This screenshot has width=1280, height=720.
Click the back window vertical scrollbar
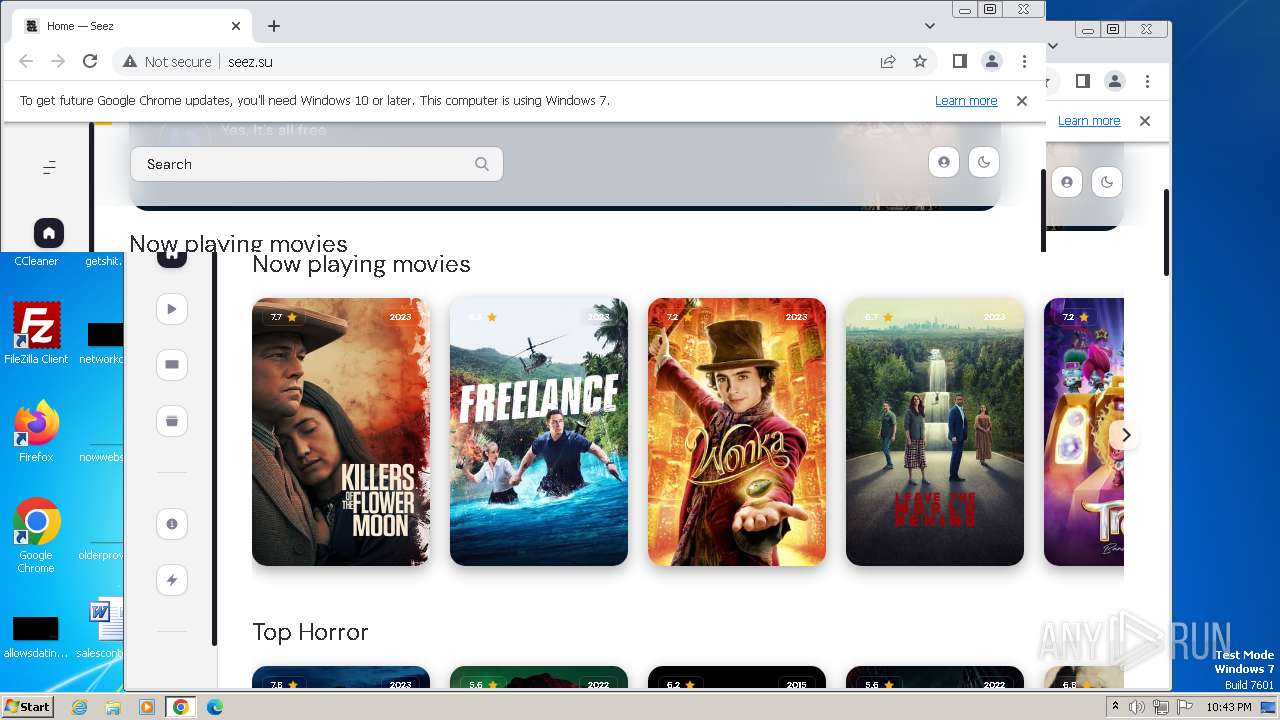pos(1166,232)
